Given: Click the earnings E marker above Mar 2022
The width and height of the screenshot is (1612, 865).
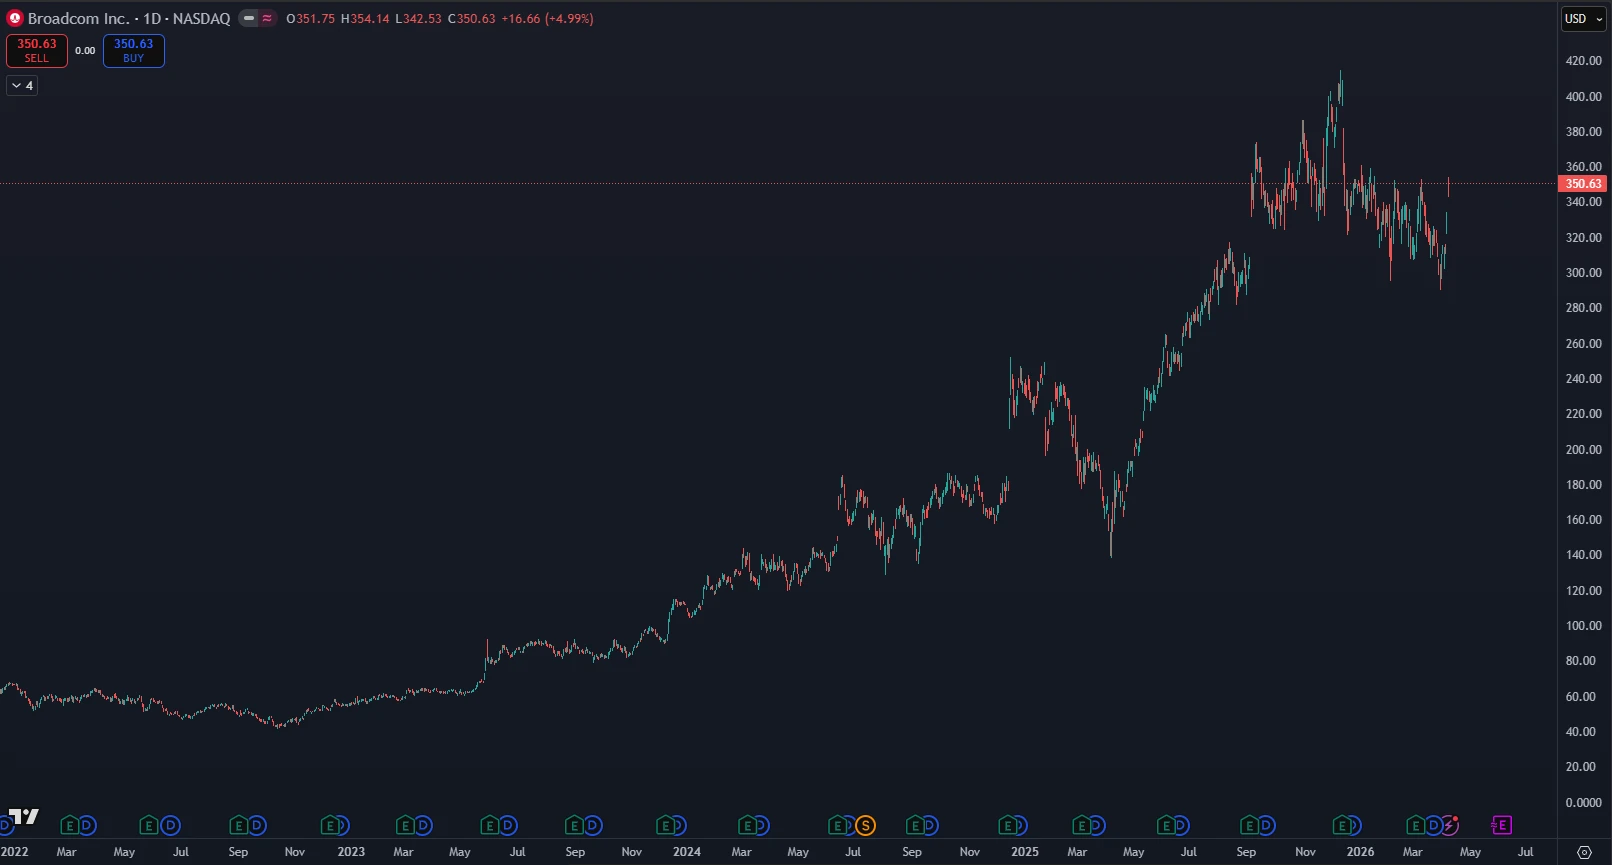Looking at the screenshot, I should click(69, 825).
